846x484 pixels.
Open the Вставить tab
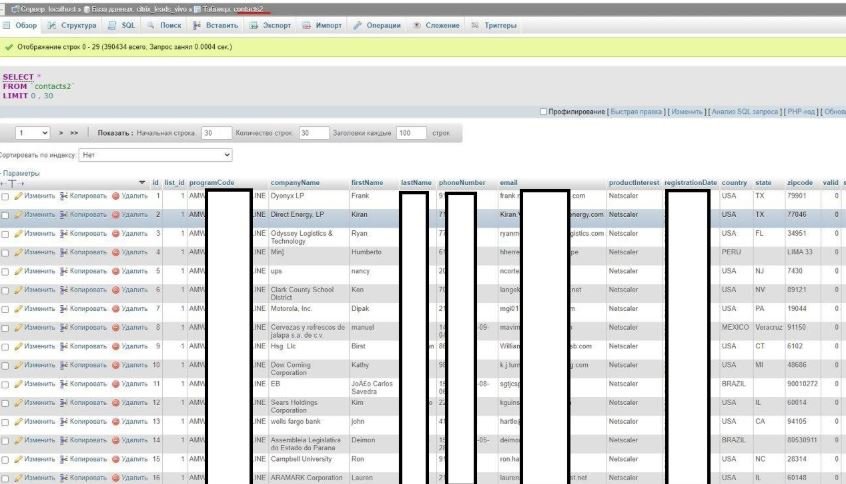pos(215,25)
